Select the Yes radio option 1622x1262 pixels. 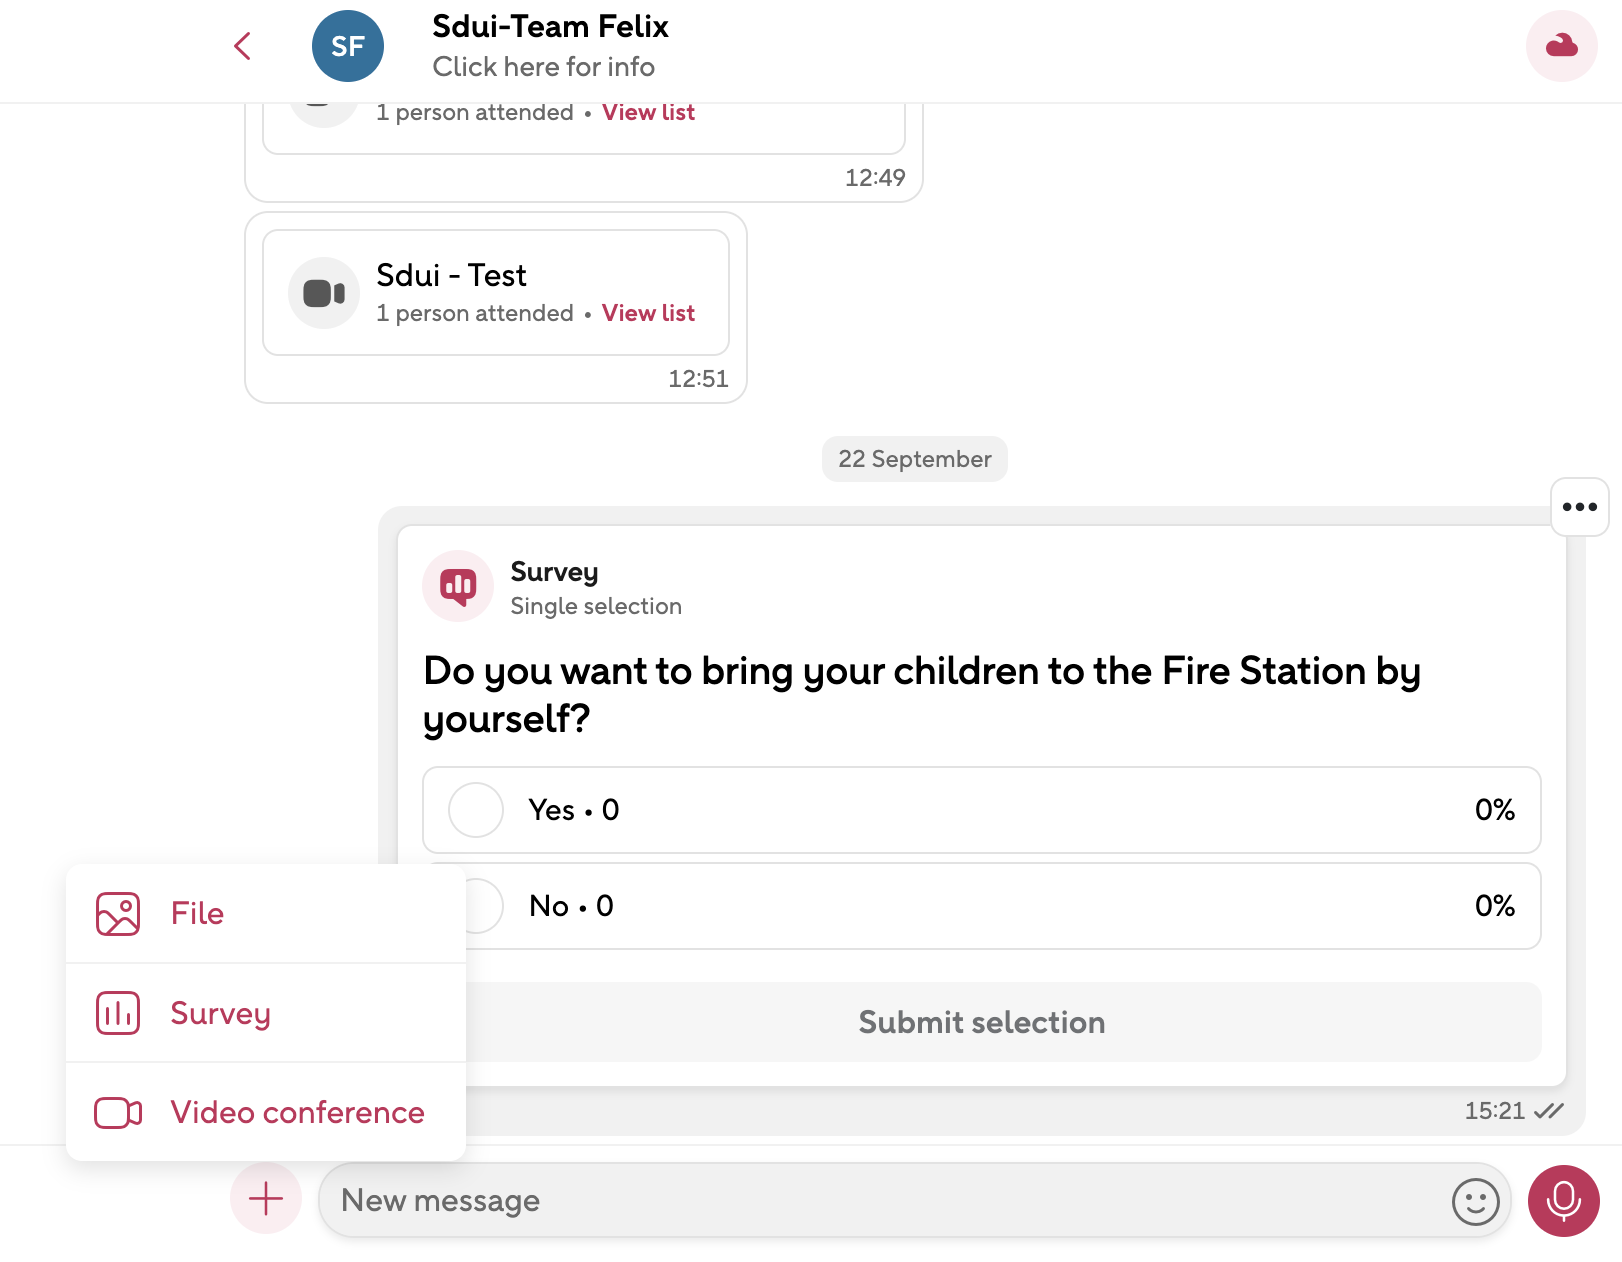tap(476, 810)
